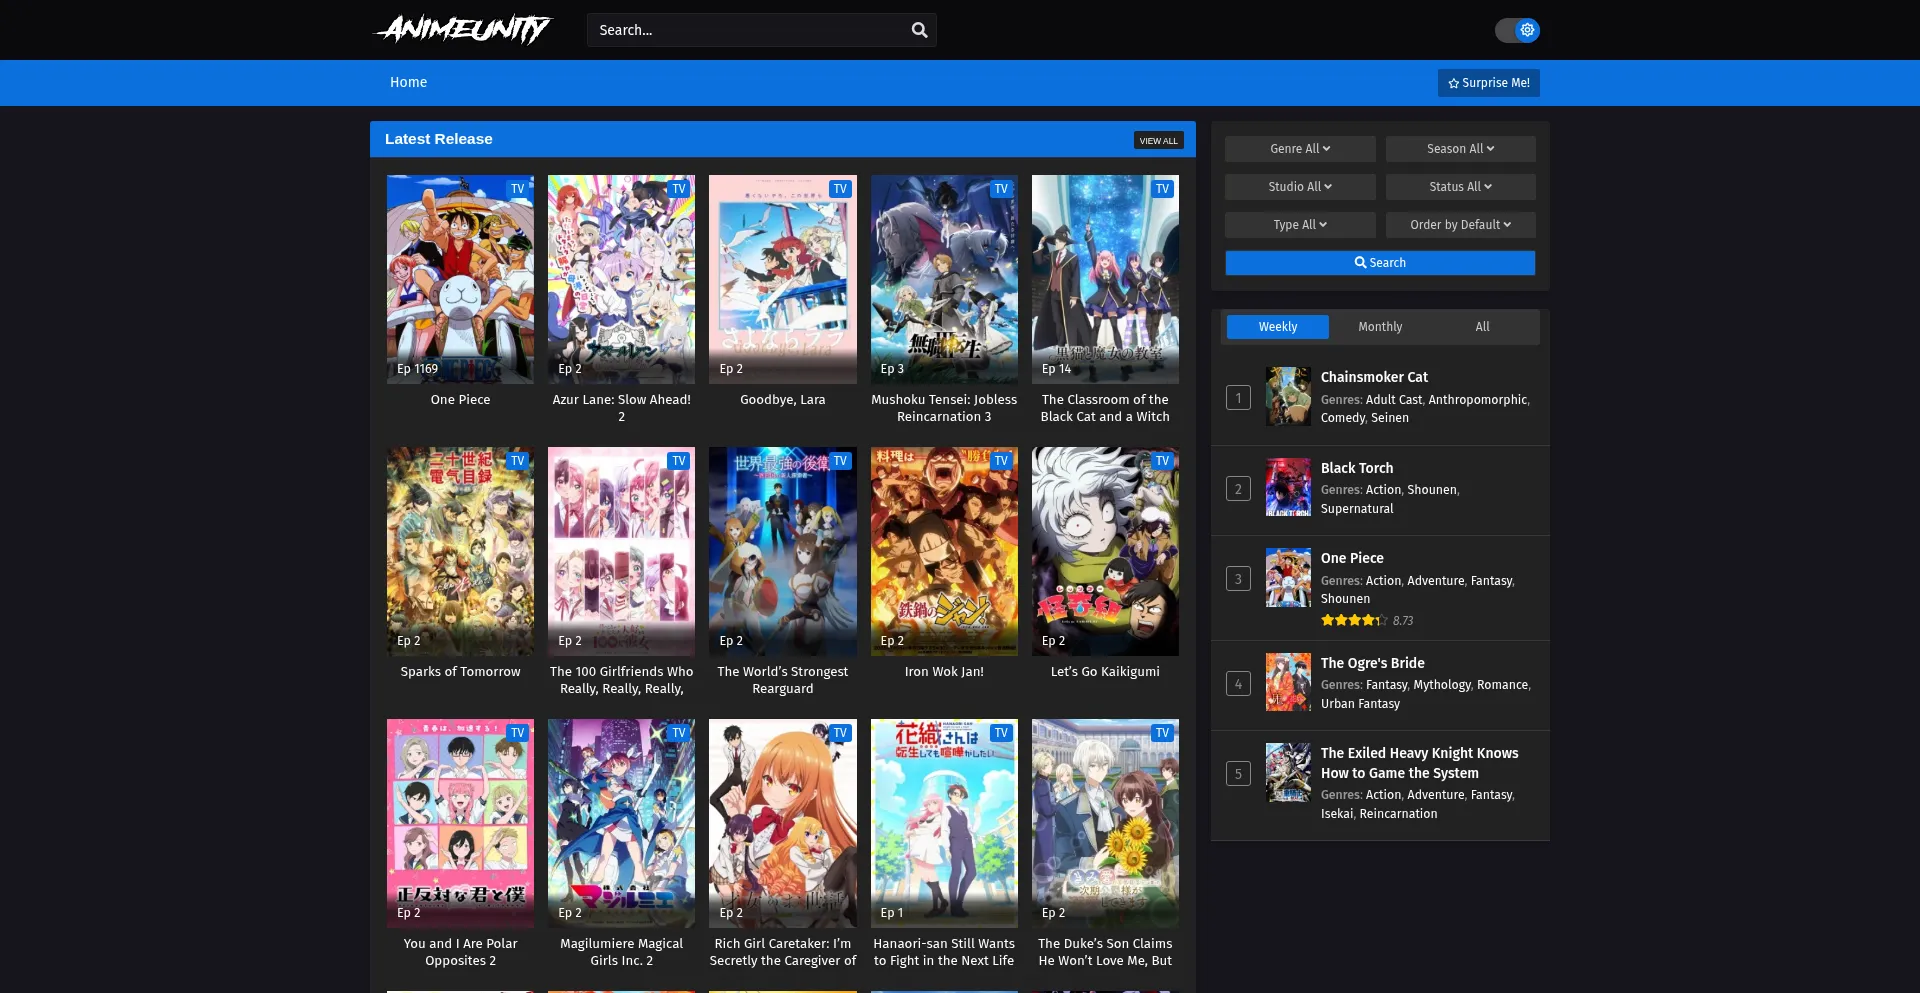Open The Exiled Heavy Knight ranking entry

click(x=1419, y=763)
